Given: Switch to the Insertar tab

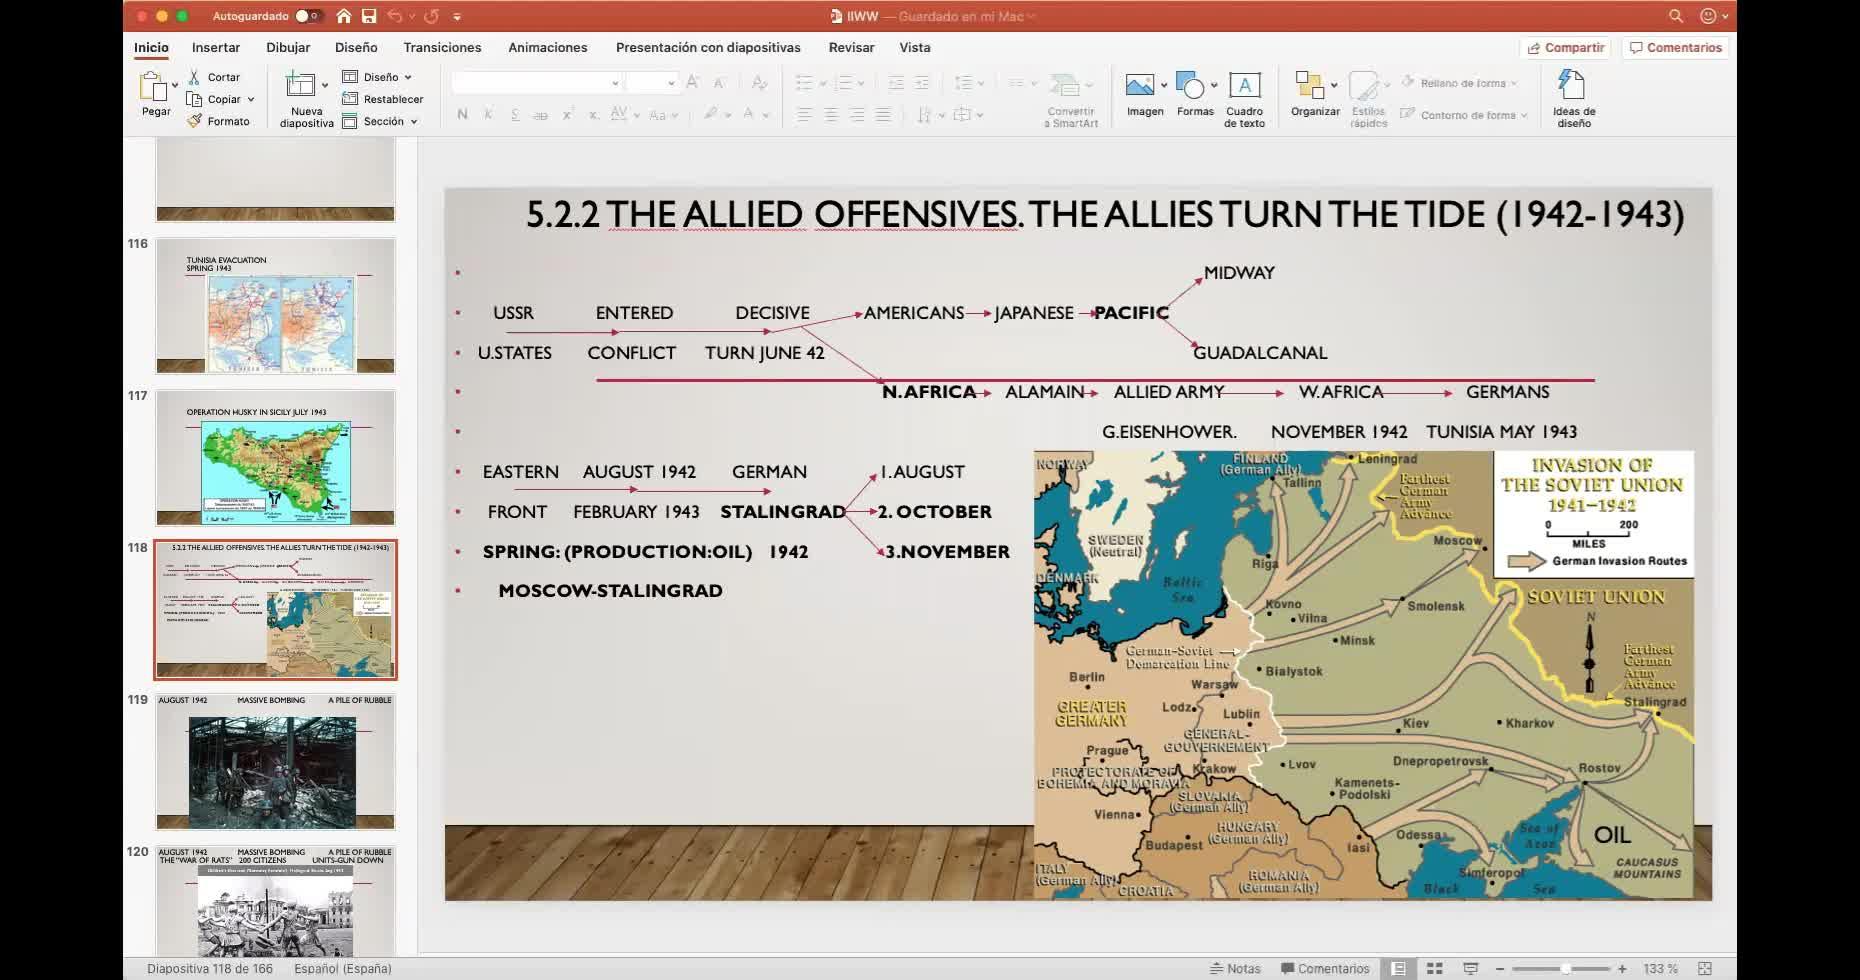Looking at the screenshot, I should click(216, 47).
